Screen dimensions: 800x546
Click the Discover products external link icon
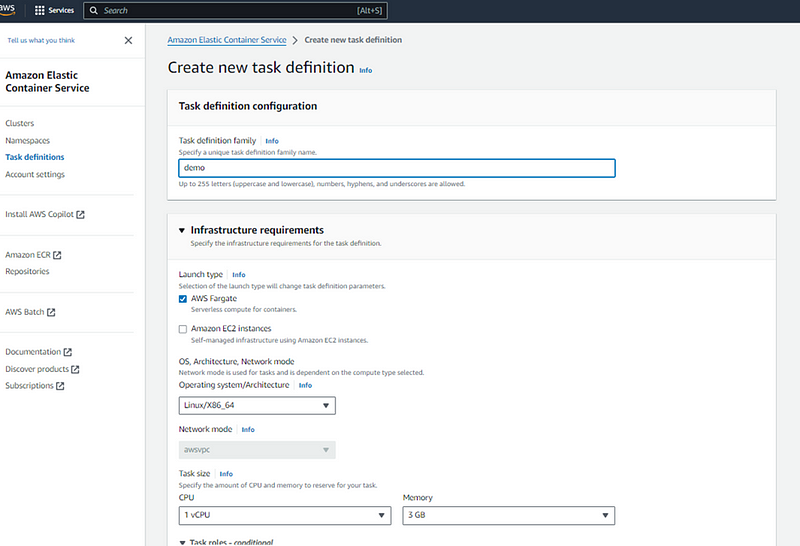tap(75, 369)
